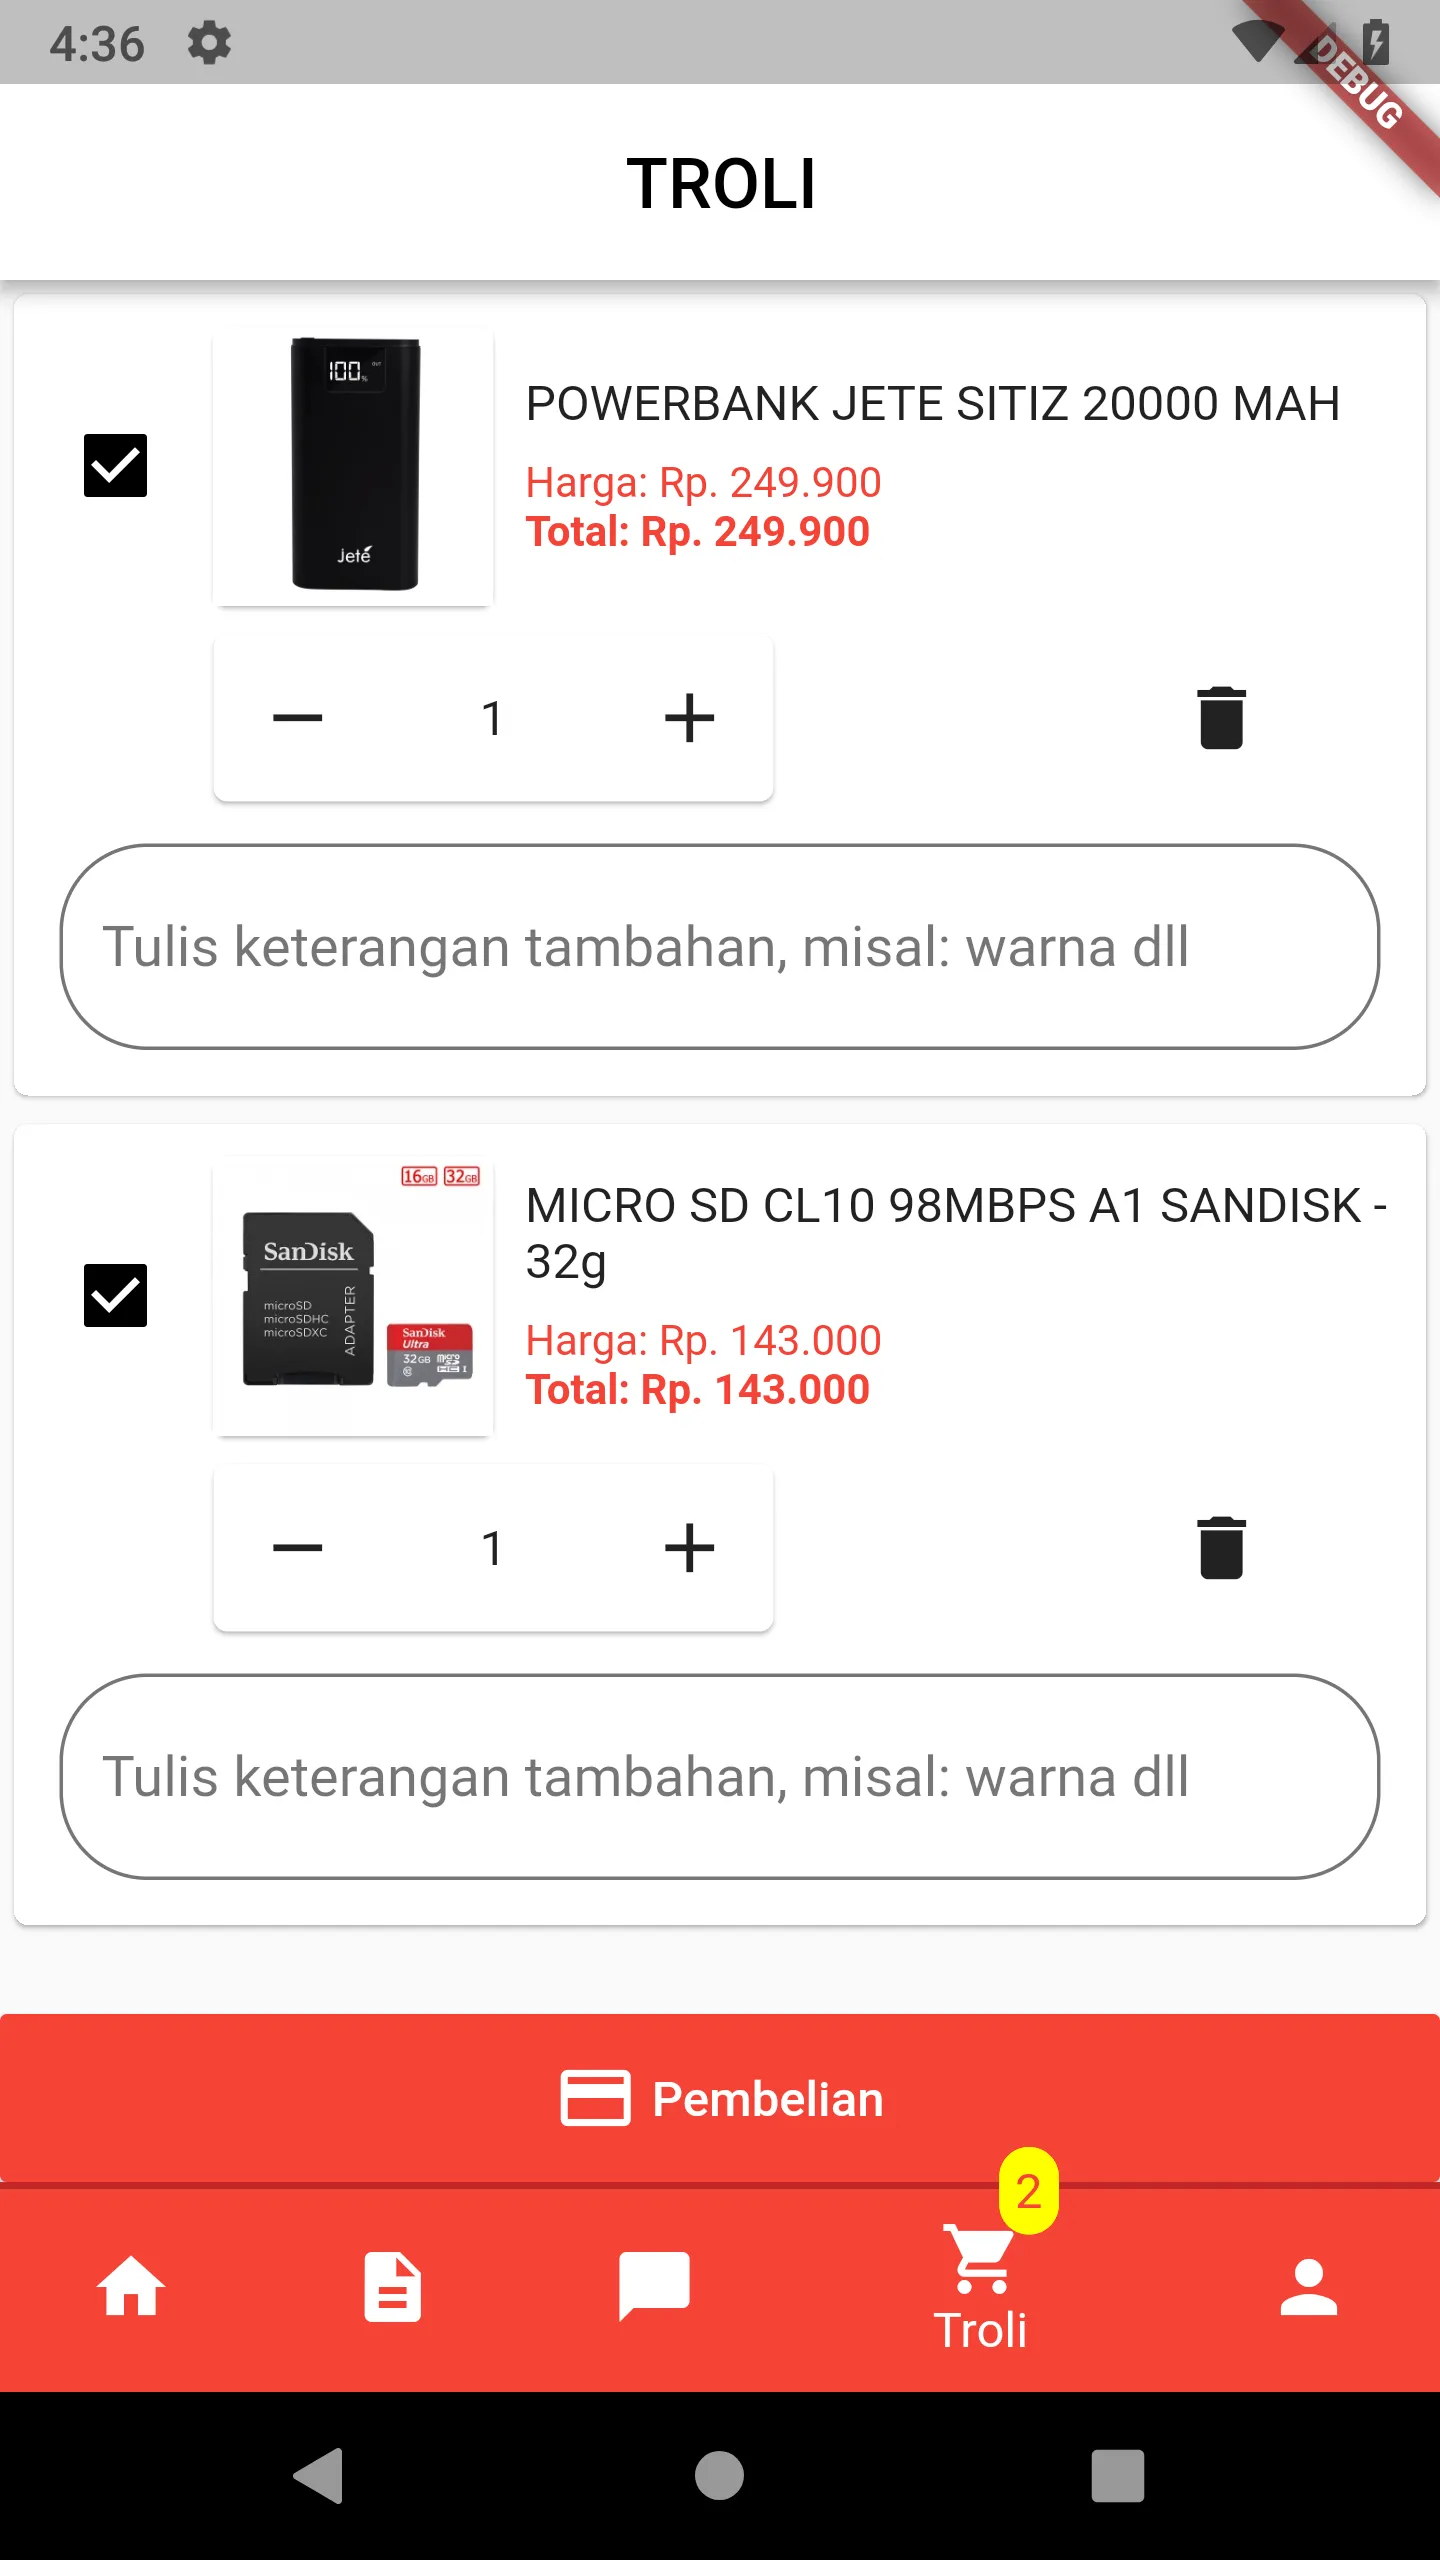Focus the Micro SD additional notes field
The width and height of the screenshot is (1440, 2560).
click(720, 1777)
